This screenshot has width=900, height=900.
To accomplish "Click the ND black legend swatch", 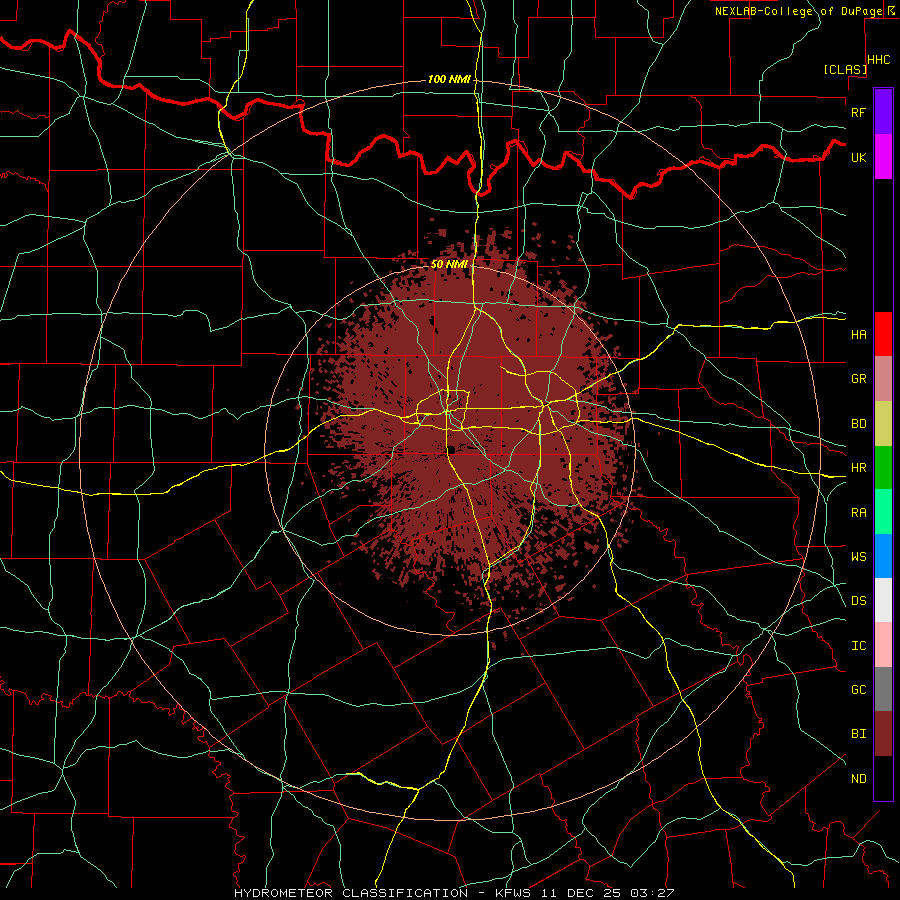I will pyautogui.click(x=883, y=778).
